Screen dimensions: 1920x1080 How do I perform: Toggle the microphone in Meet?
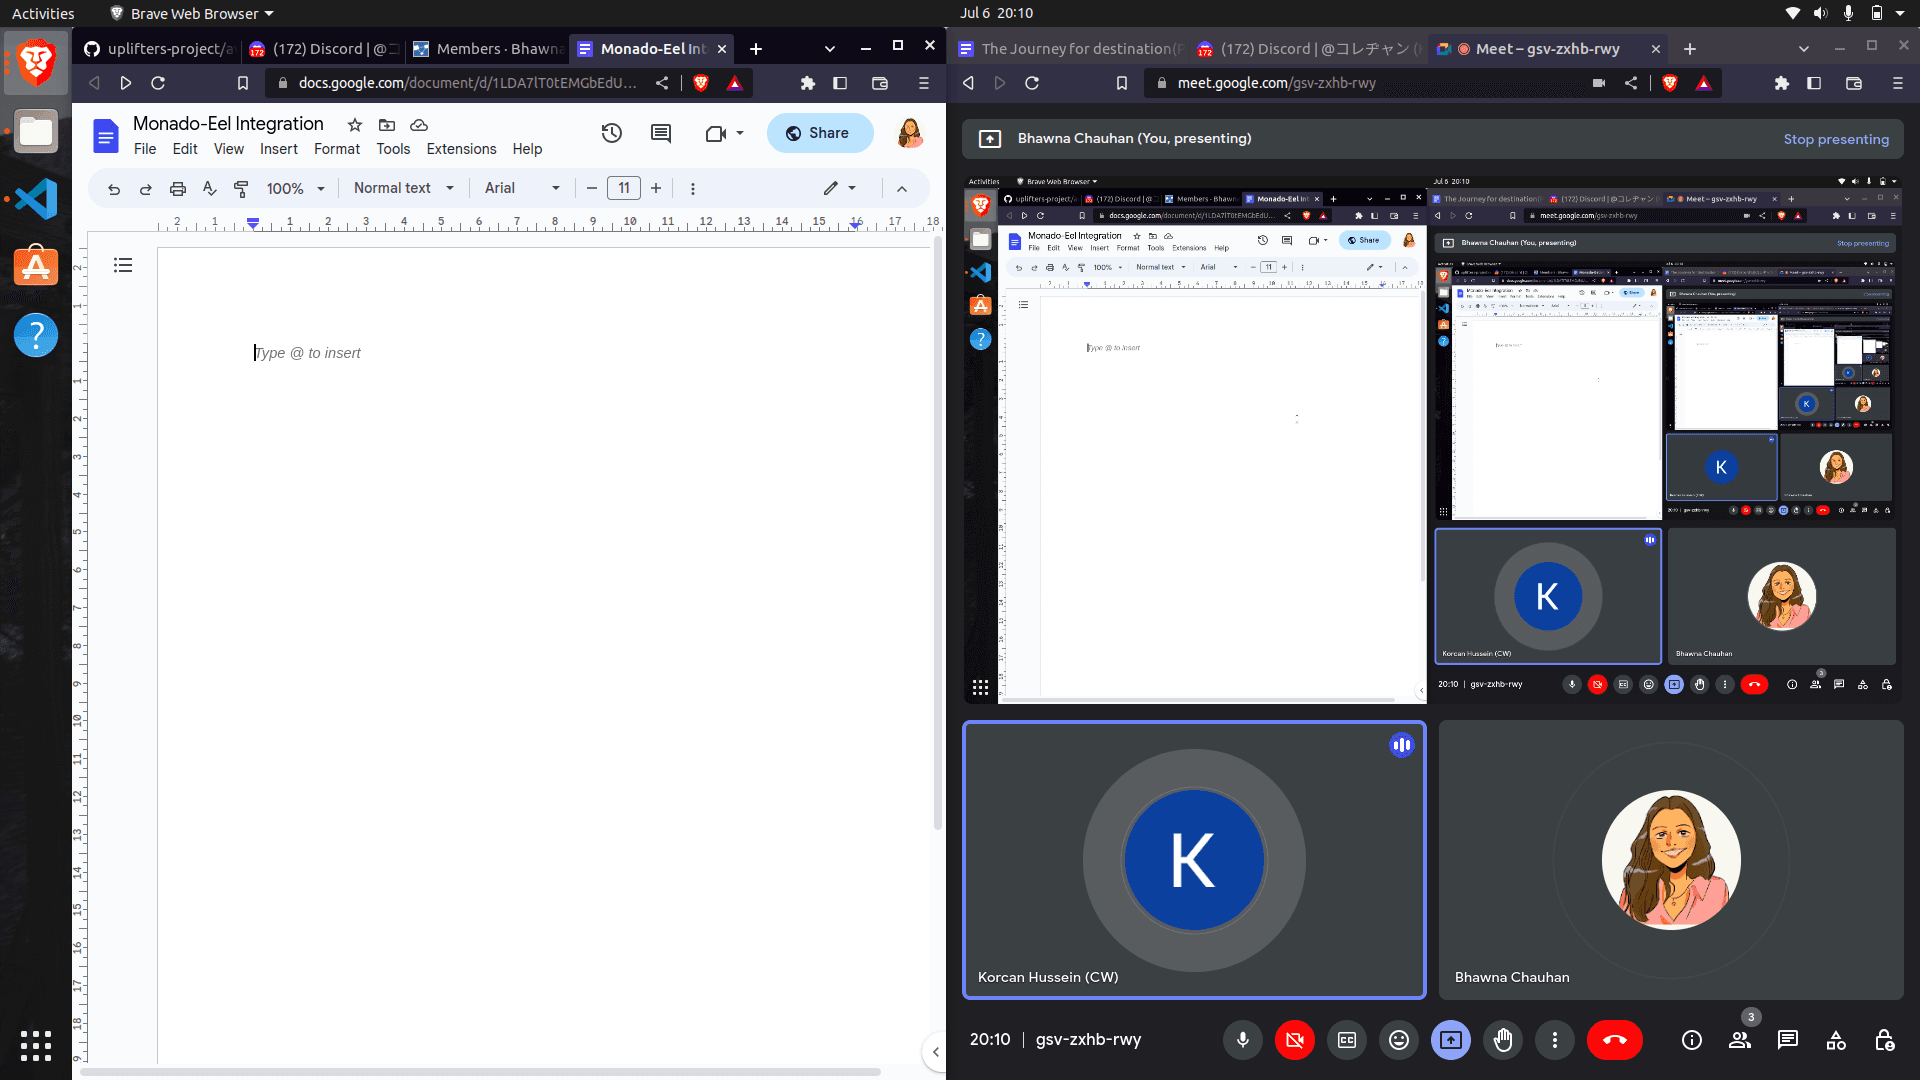1243,1040
